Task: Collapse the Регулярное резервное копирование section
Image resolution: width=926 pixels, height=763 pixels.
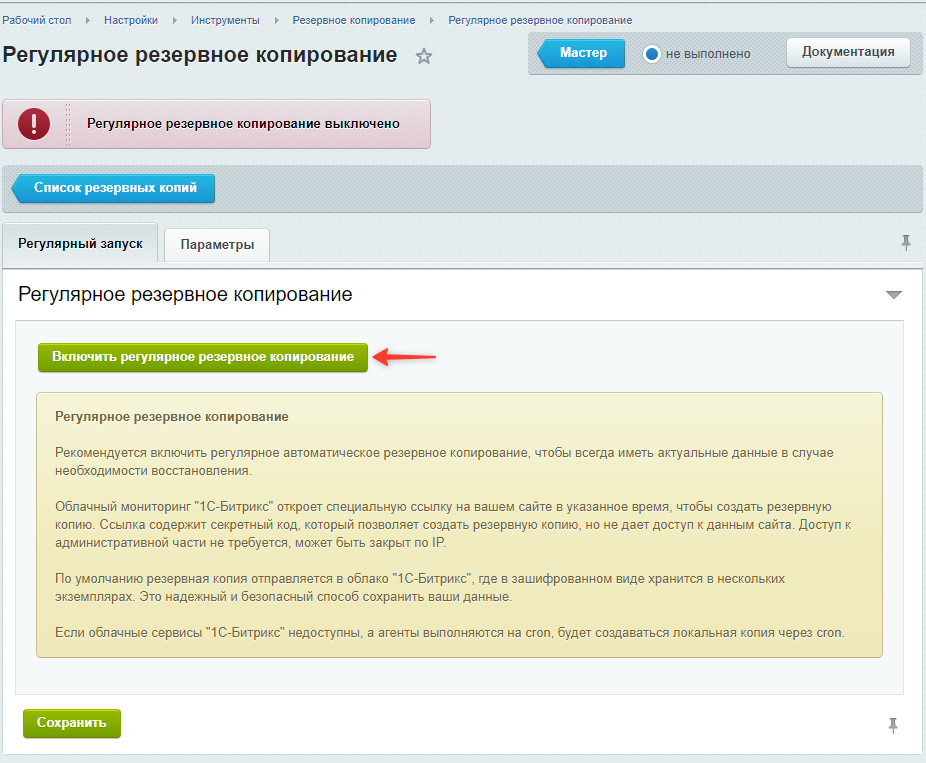Action: pyautogui.click(x=894, y=295)
